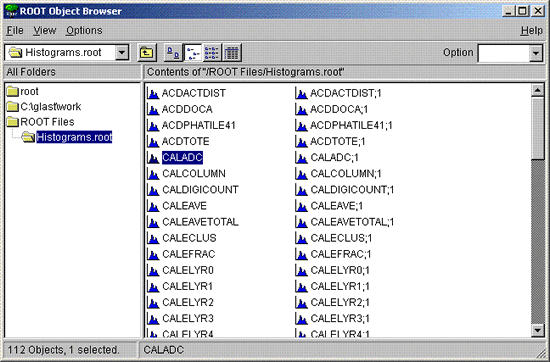550x362 pixels.
Task: Switch to details view mode
Action: (232, 53)
